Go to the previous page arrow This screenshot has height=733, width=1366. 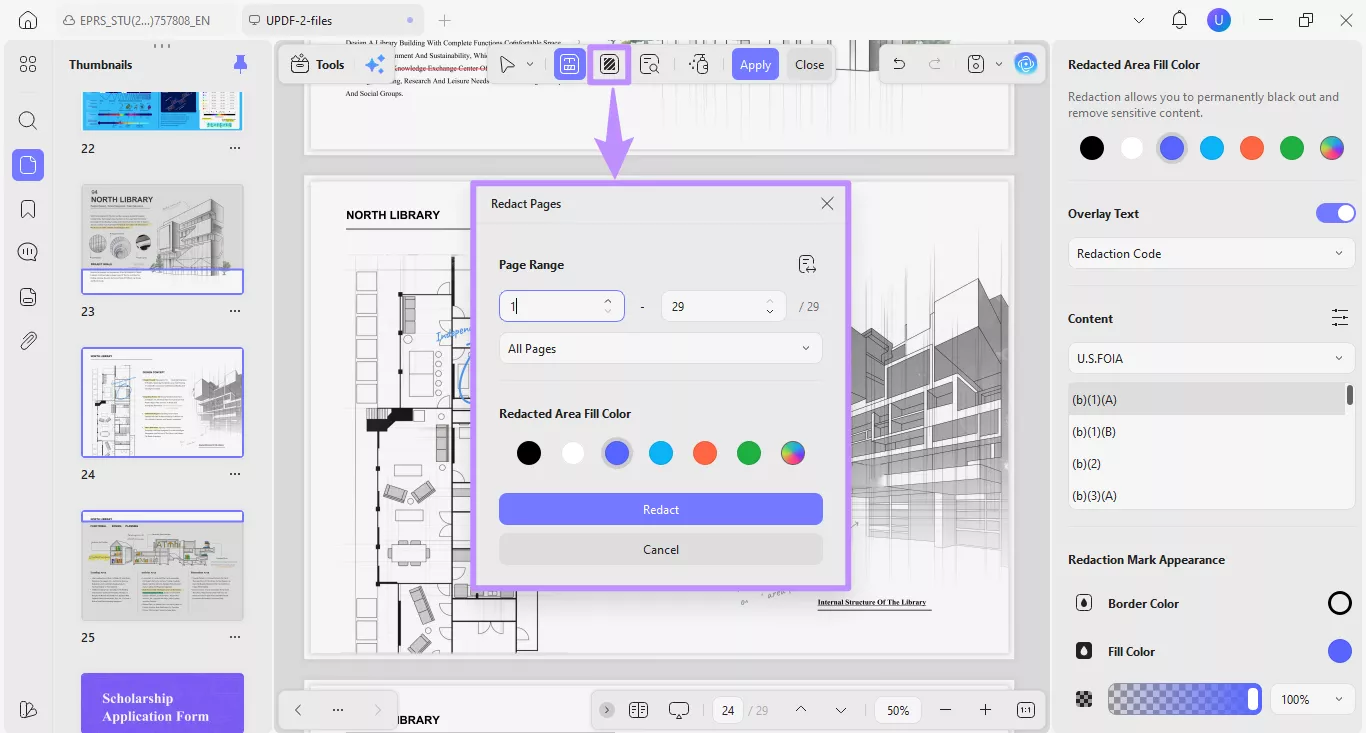click(801, 710)
